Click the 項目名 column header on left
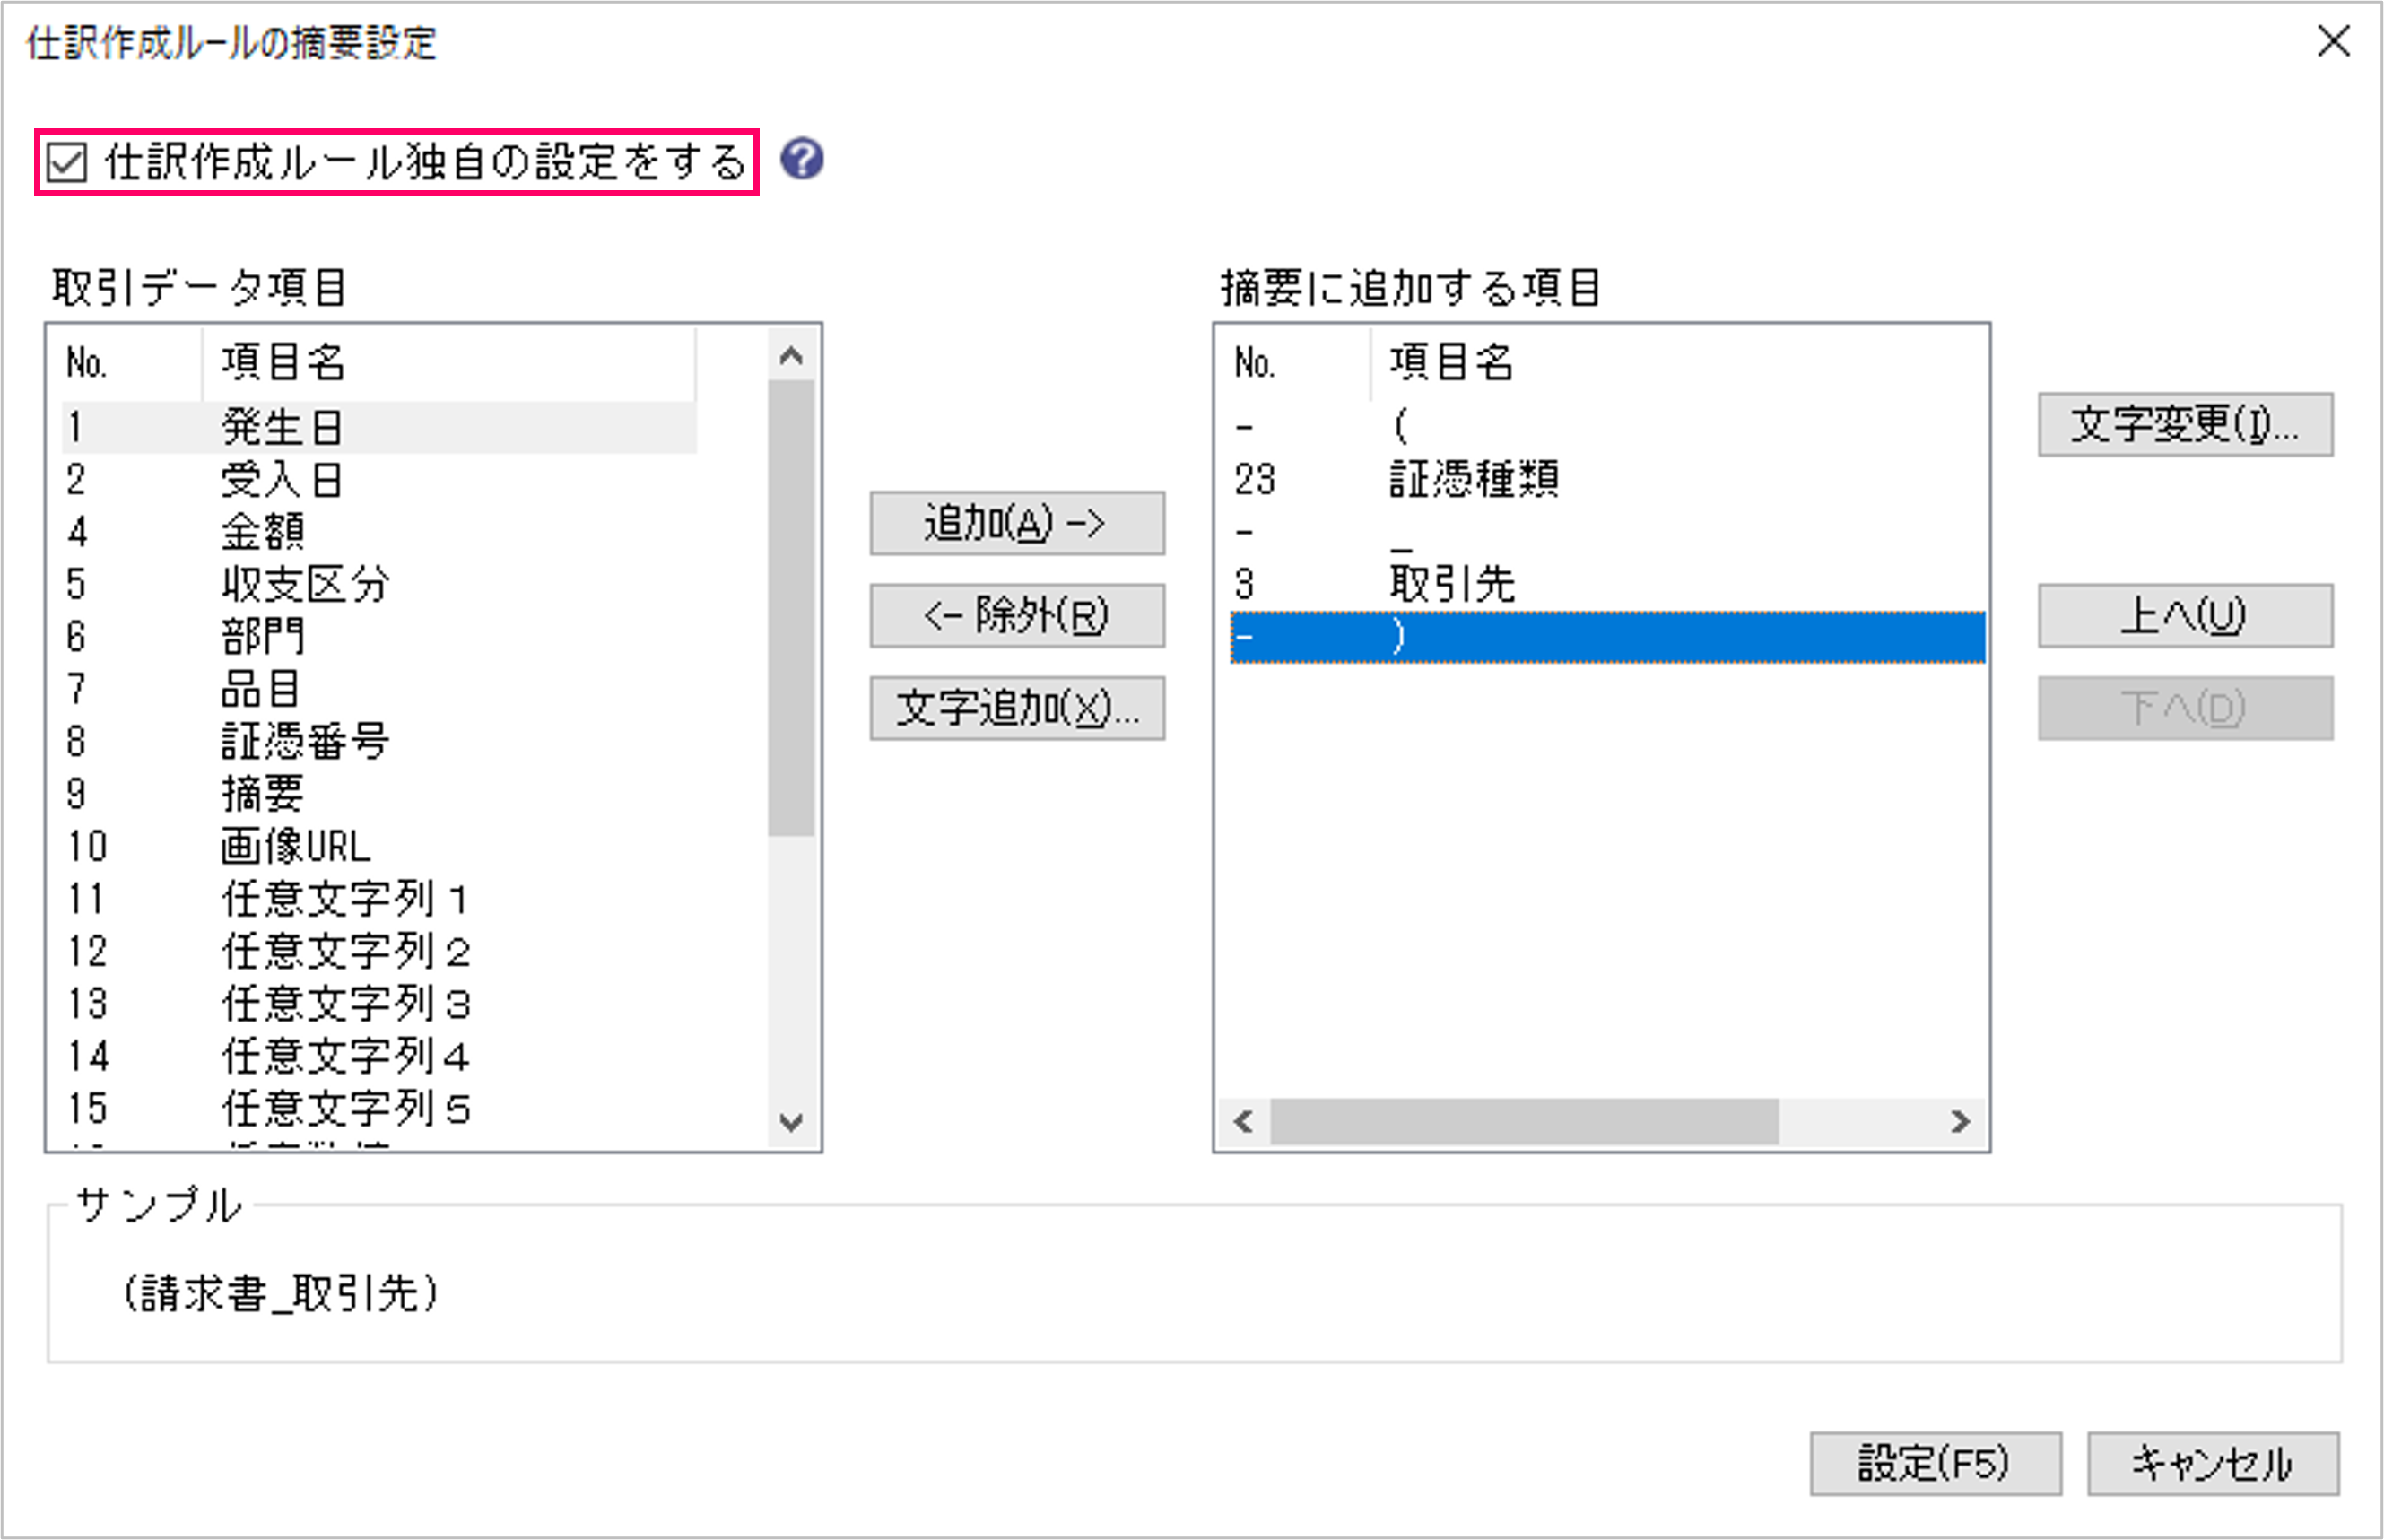The width and height of the screenshot is (2384, 1540). pos(283,362)
